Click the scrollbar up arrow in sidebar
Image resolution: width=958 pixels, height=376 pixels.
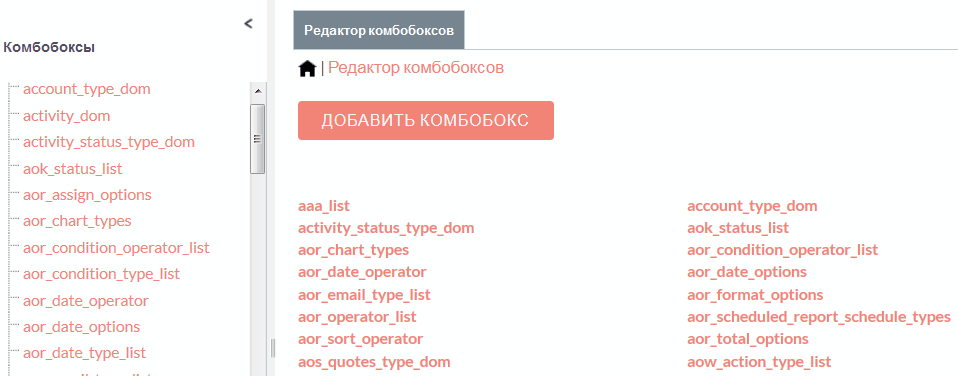[257, 91]
